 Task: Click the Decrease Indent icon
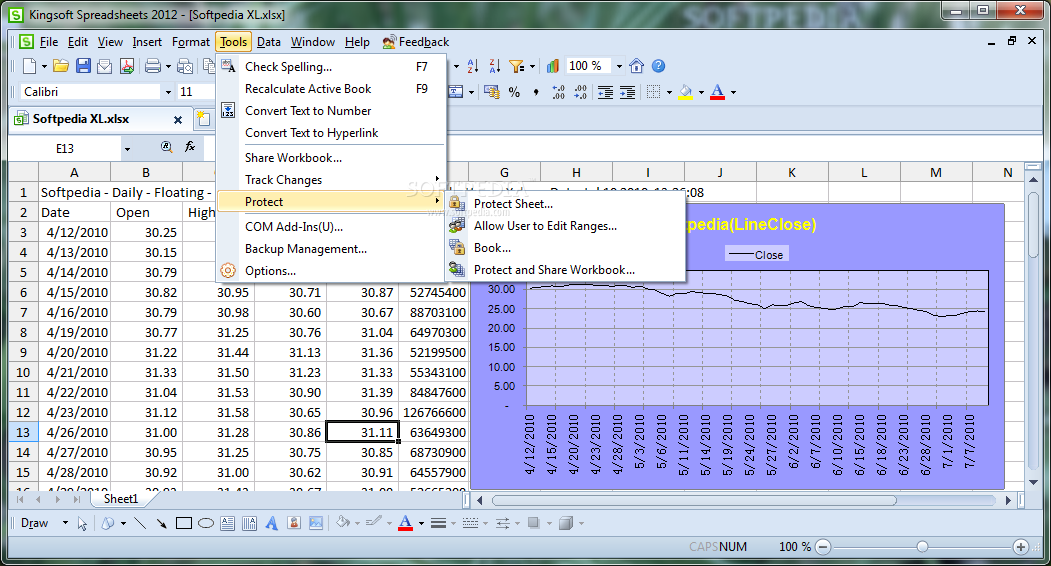click(605, 92)
